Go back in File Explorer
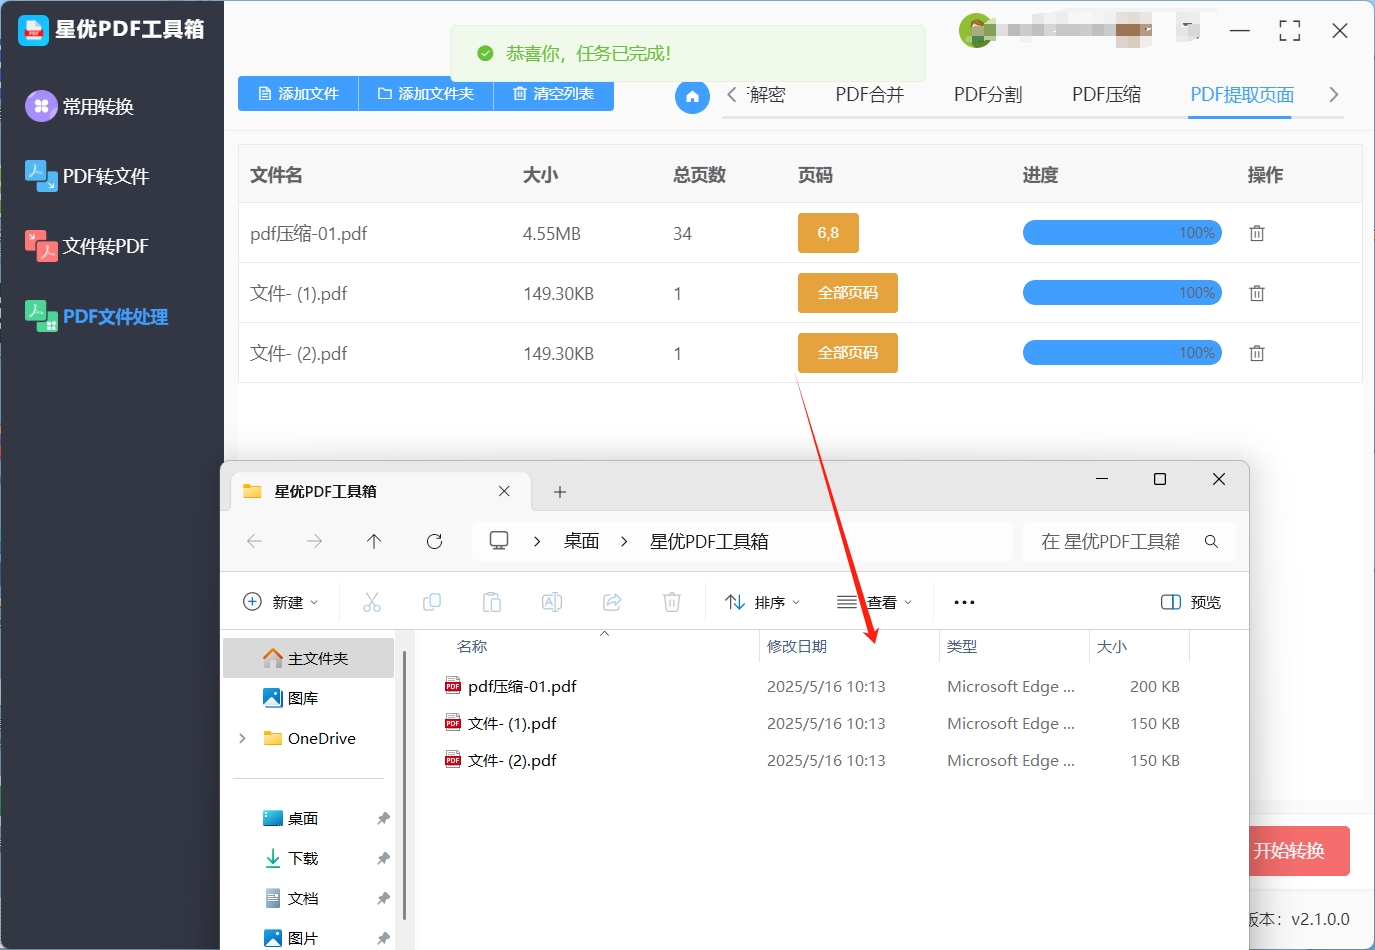1375x950 pixels. 254,541
